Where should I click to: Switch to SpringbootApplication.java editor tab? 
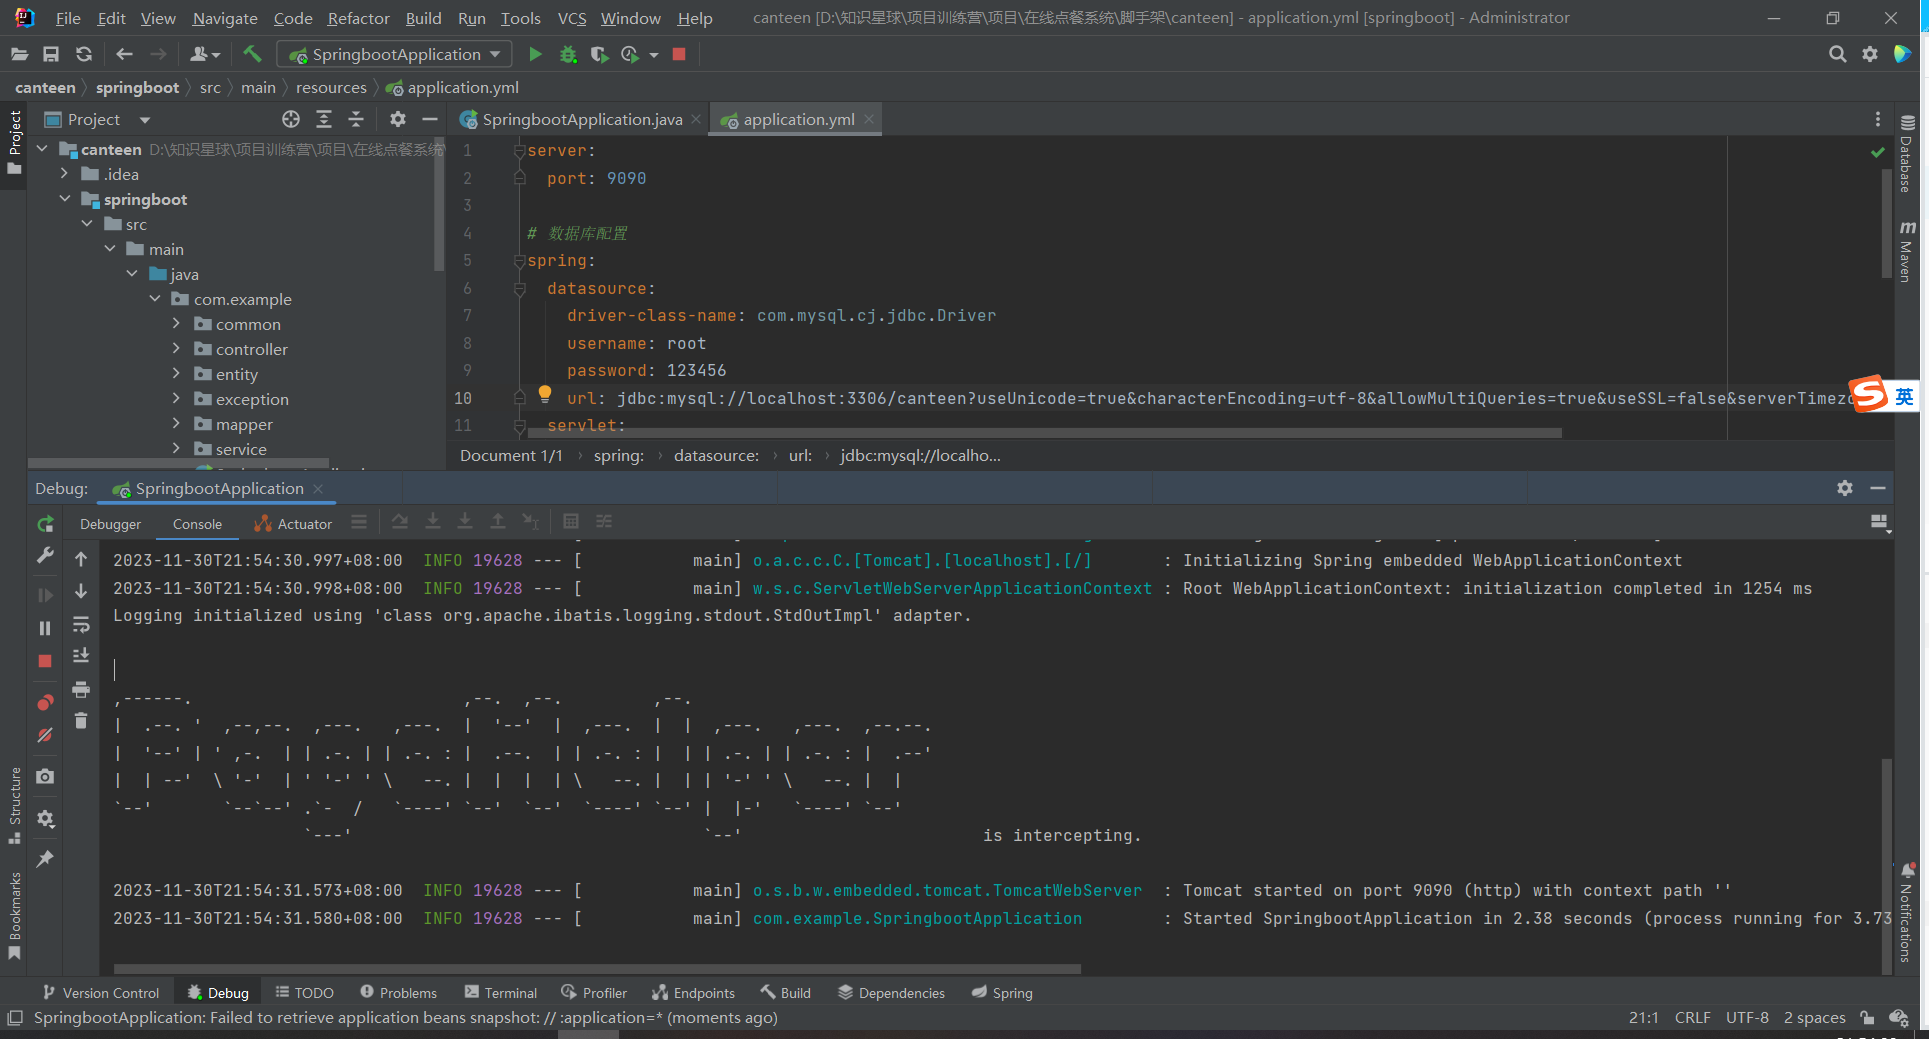click(581, 119)
